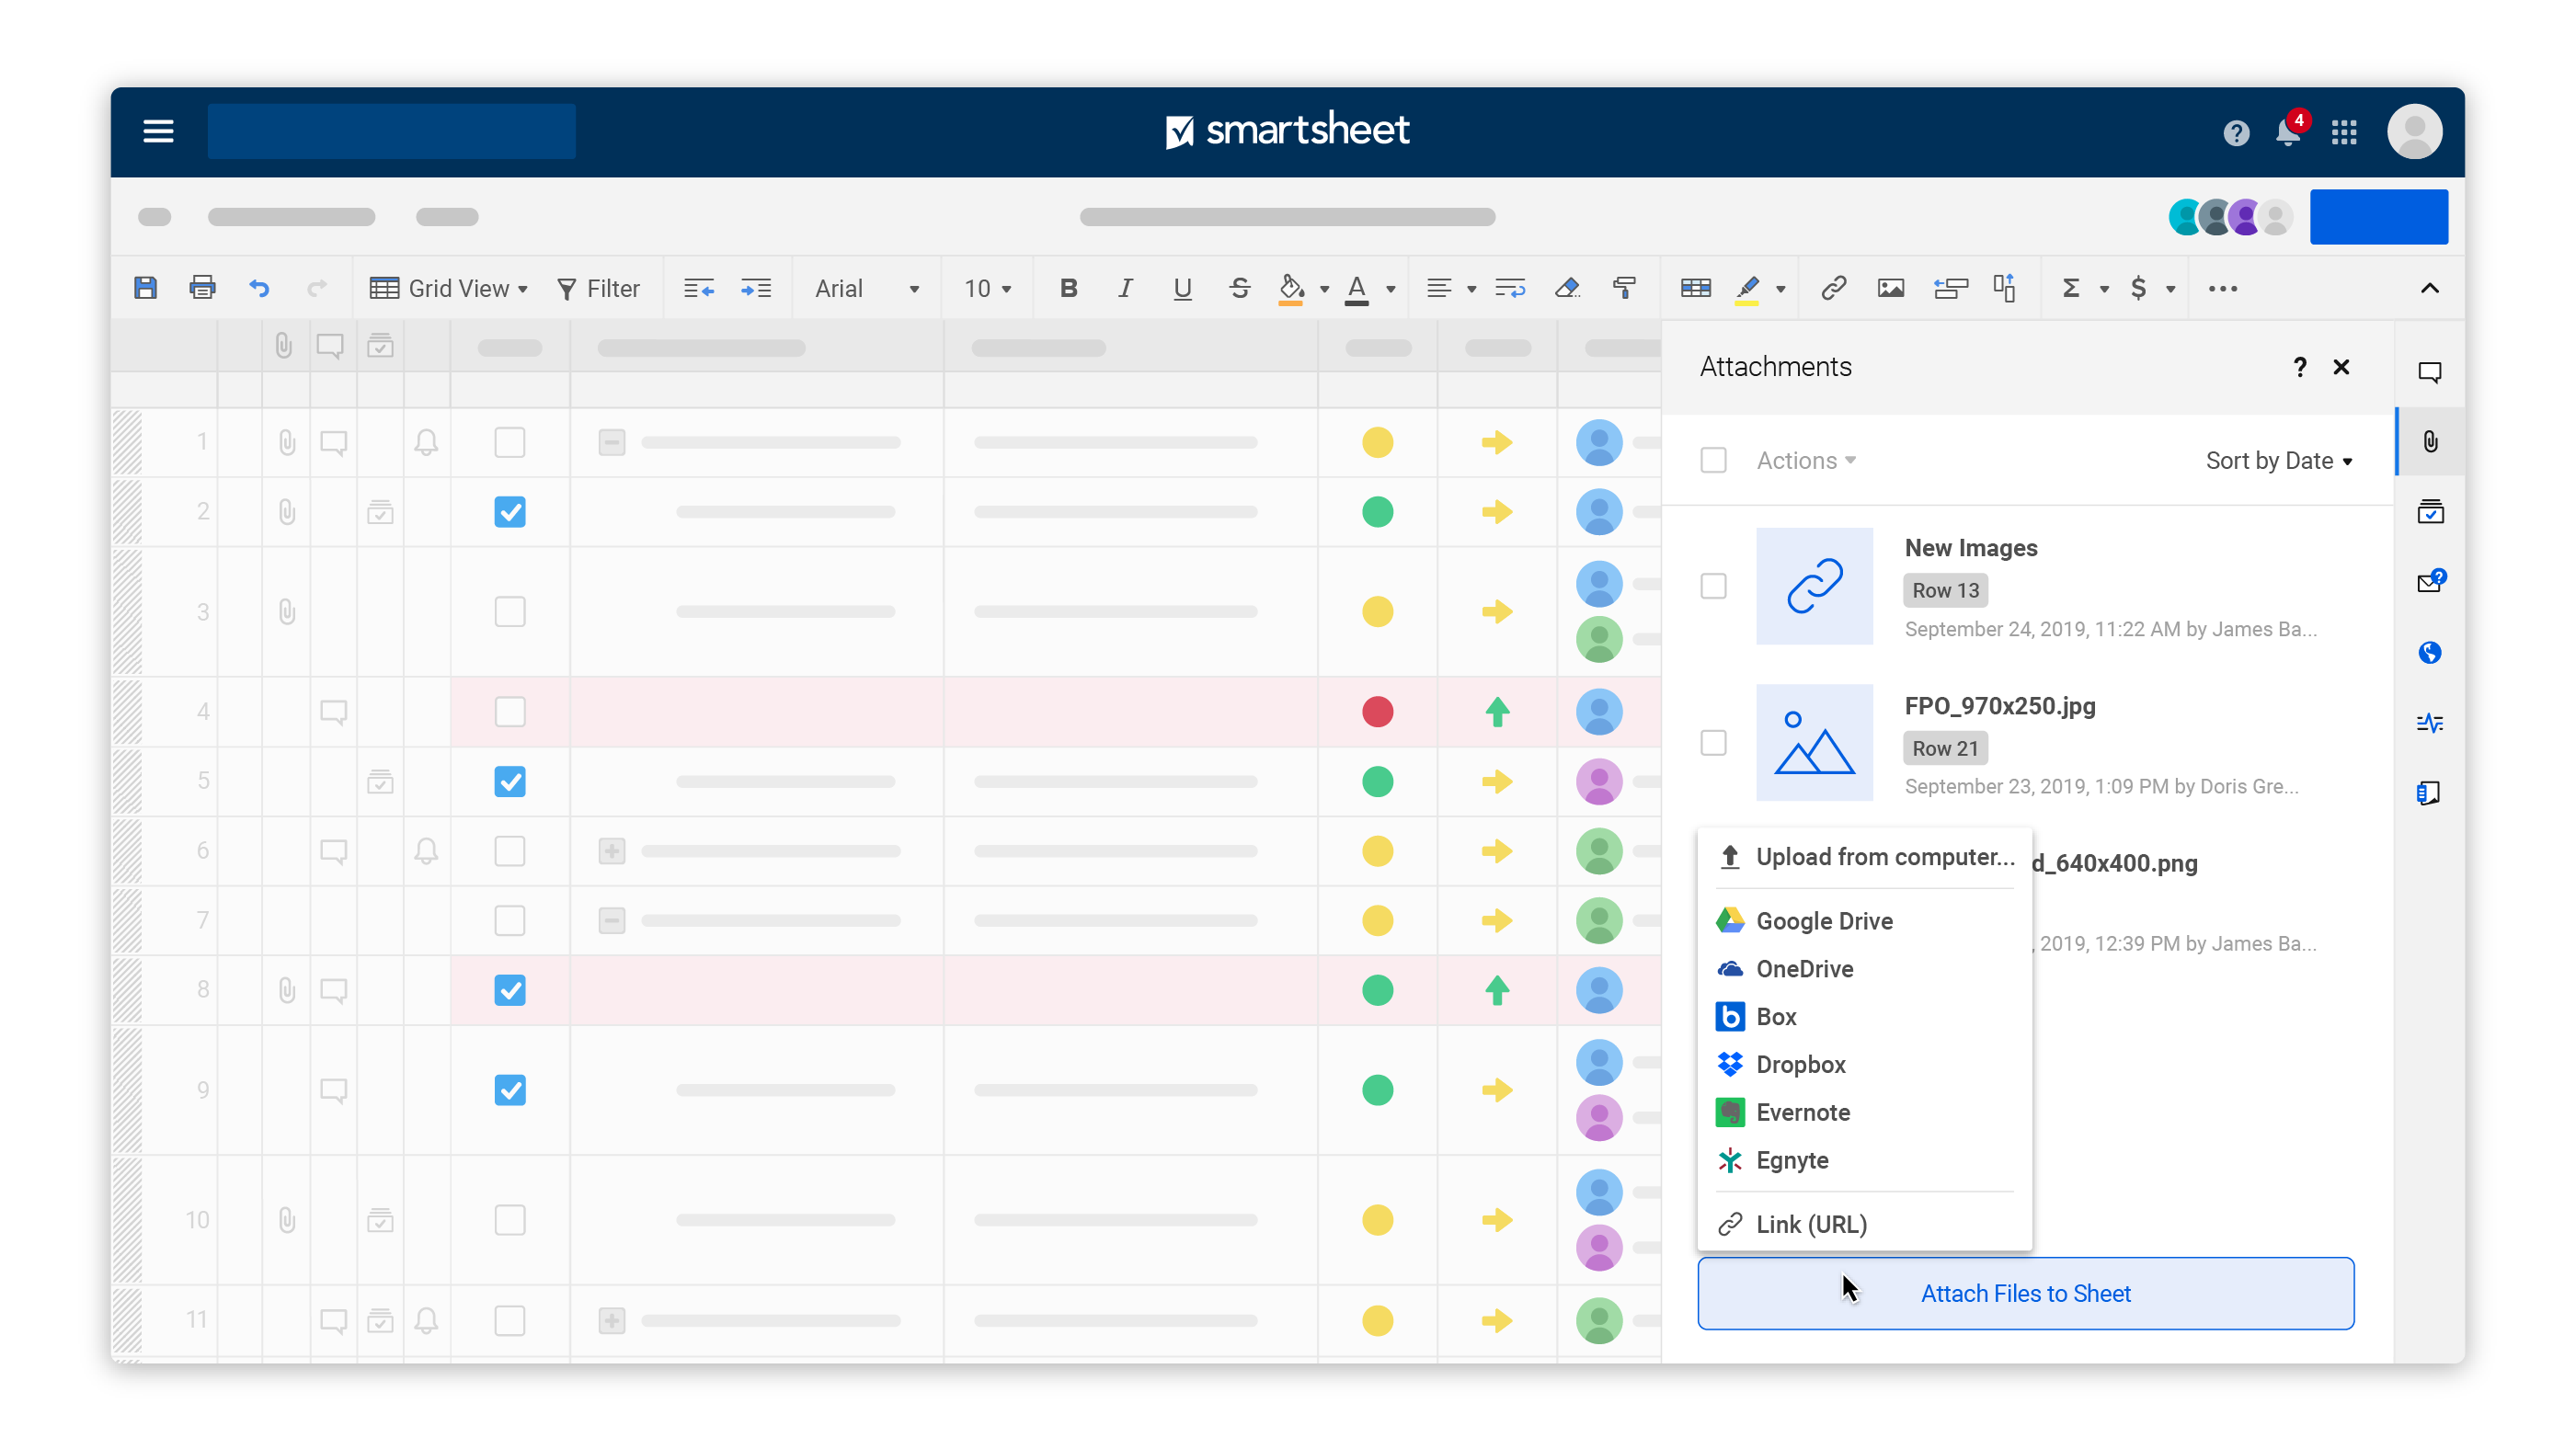The height and width of the screenshot is (1449, 2576).
Task: Expand row 6 hierarchy with plus icon
Action: (x=611, y=851)
